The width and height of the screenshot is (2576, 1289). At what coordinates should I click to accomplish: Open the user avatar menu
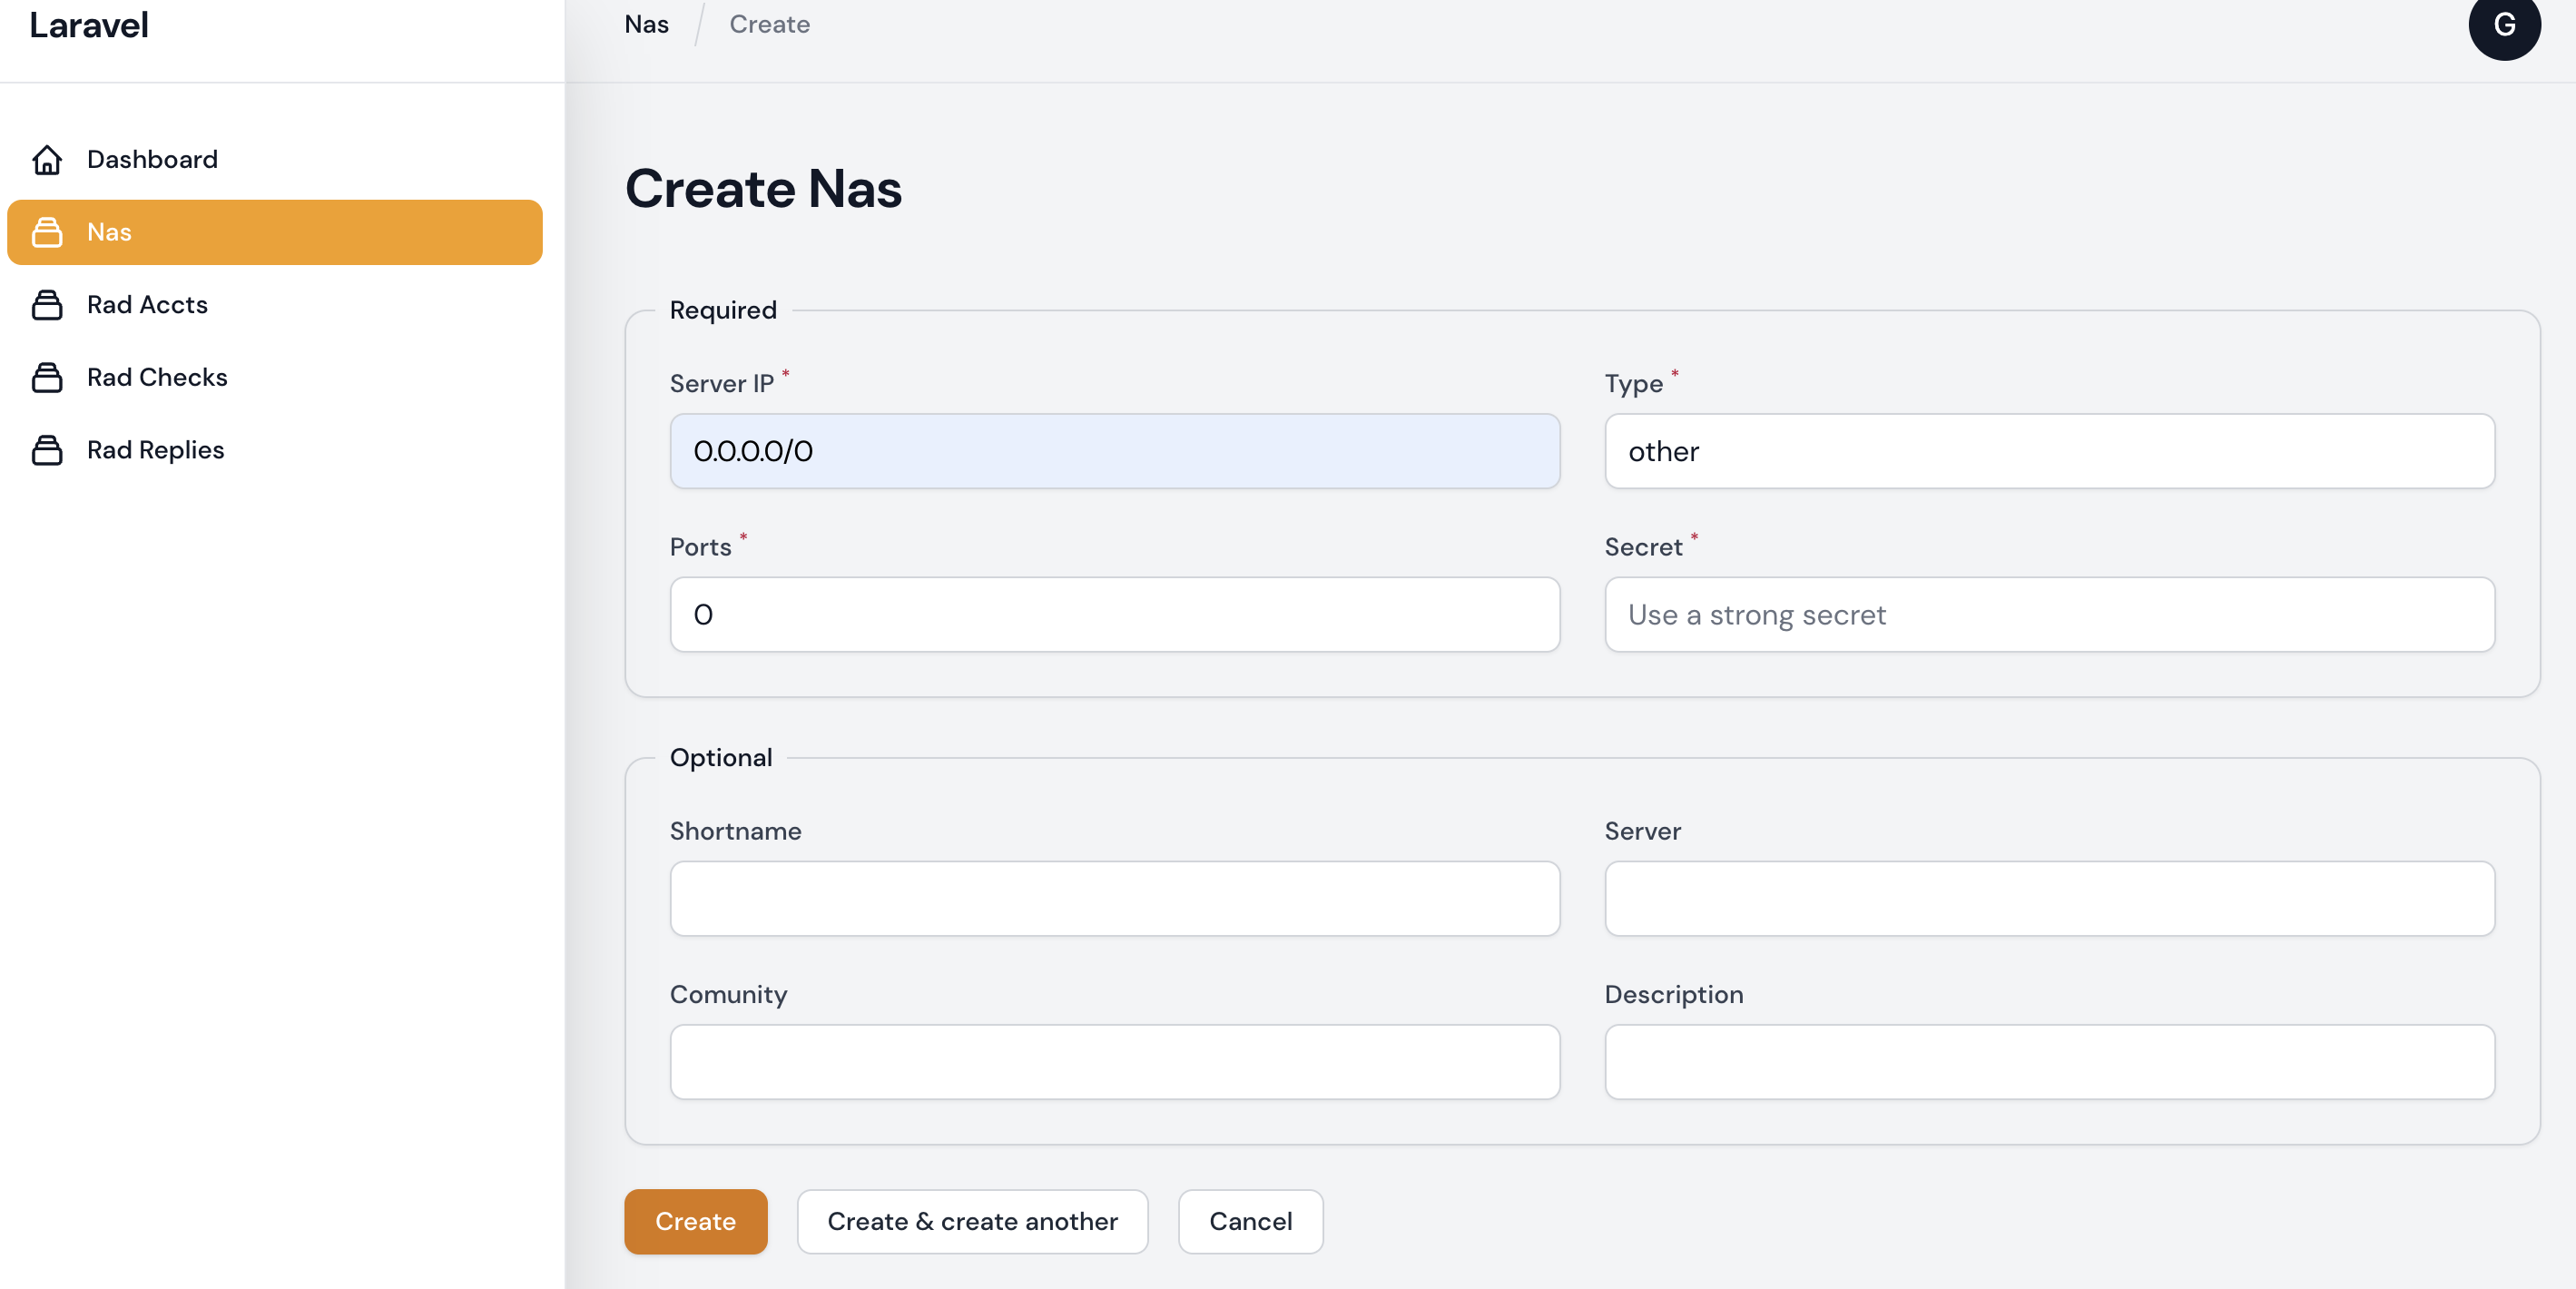pos(2504,25)
